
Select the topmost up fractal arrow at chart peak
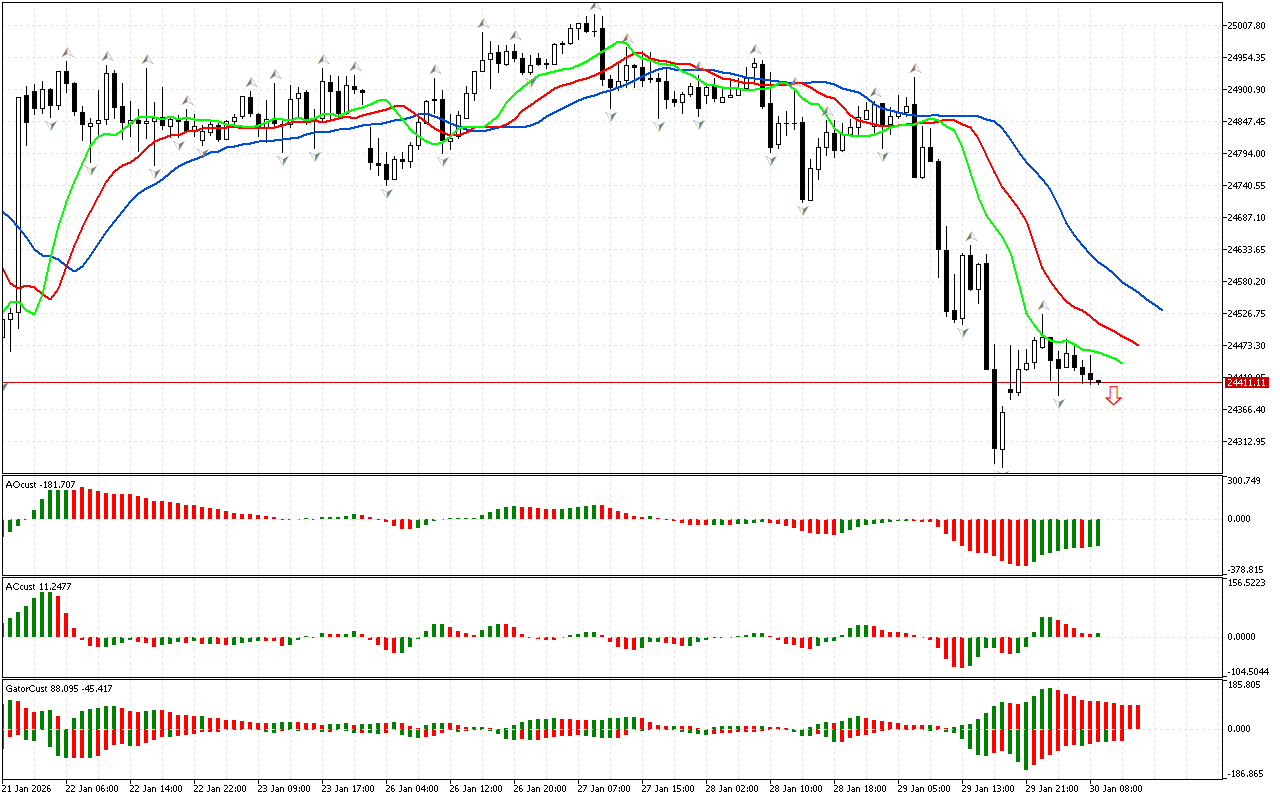[595, 7]
